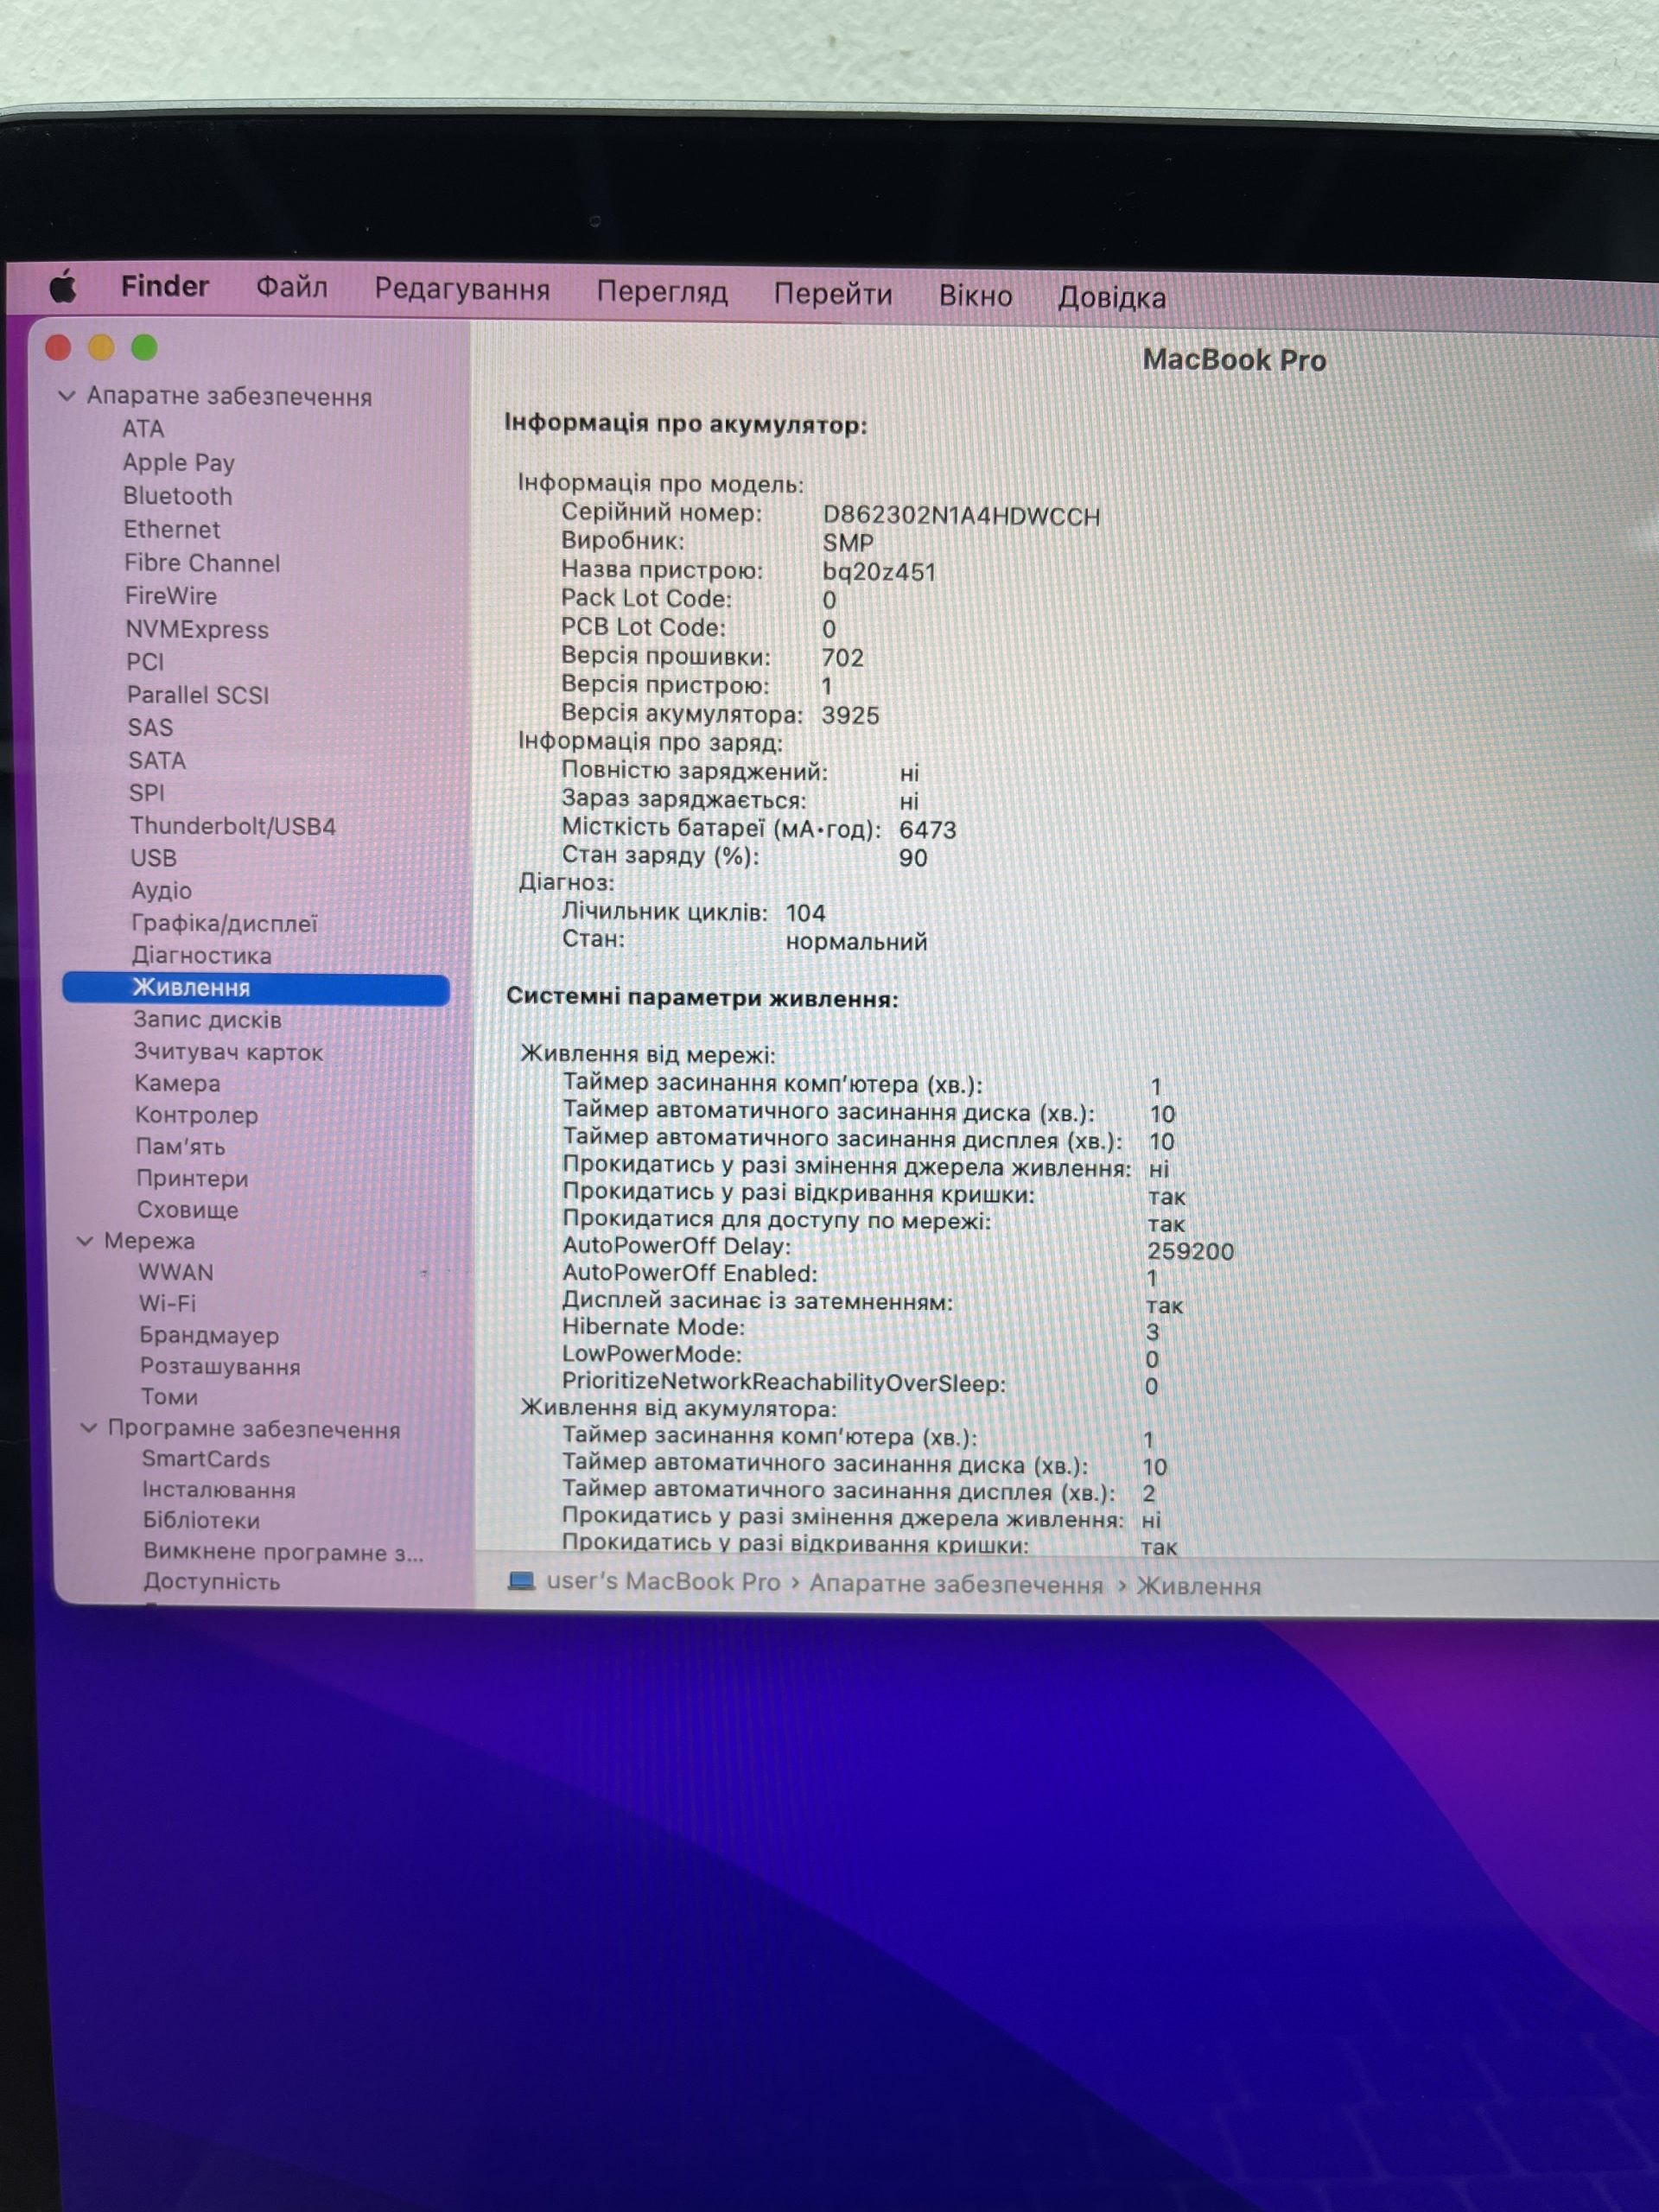This screenshot has width=1659, height=2212.
Task: Select Bluetooth in the sidebar
Action: tap(178, 496)
